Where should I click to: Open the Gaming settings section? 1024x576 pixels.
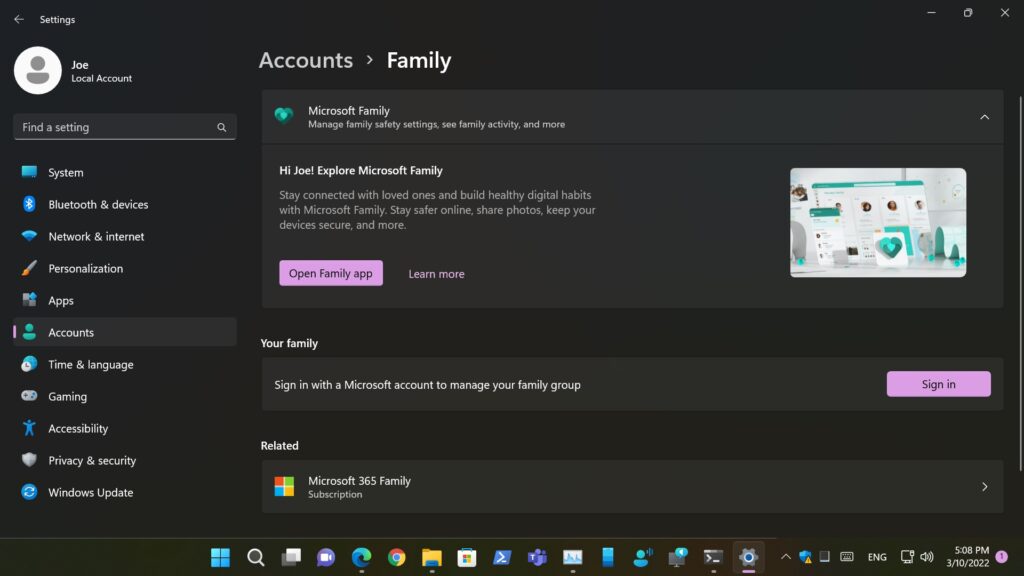(x=67, y=396)
